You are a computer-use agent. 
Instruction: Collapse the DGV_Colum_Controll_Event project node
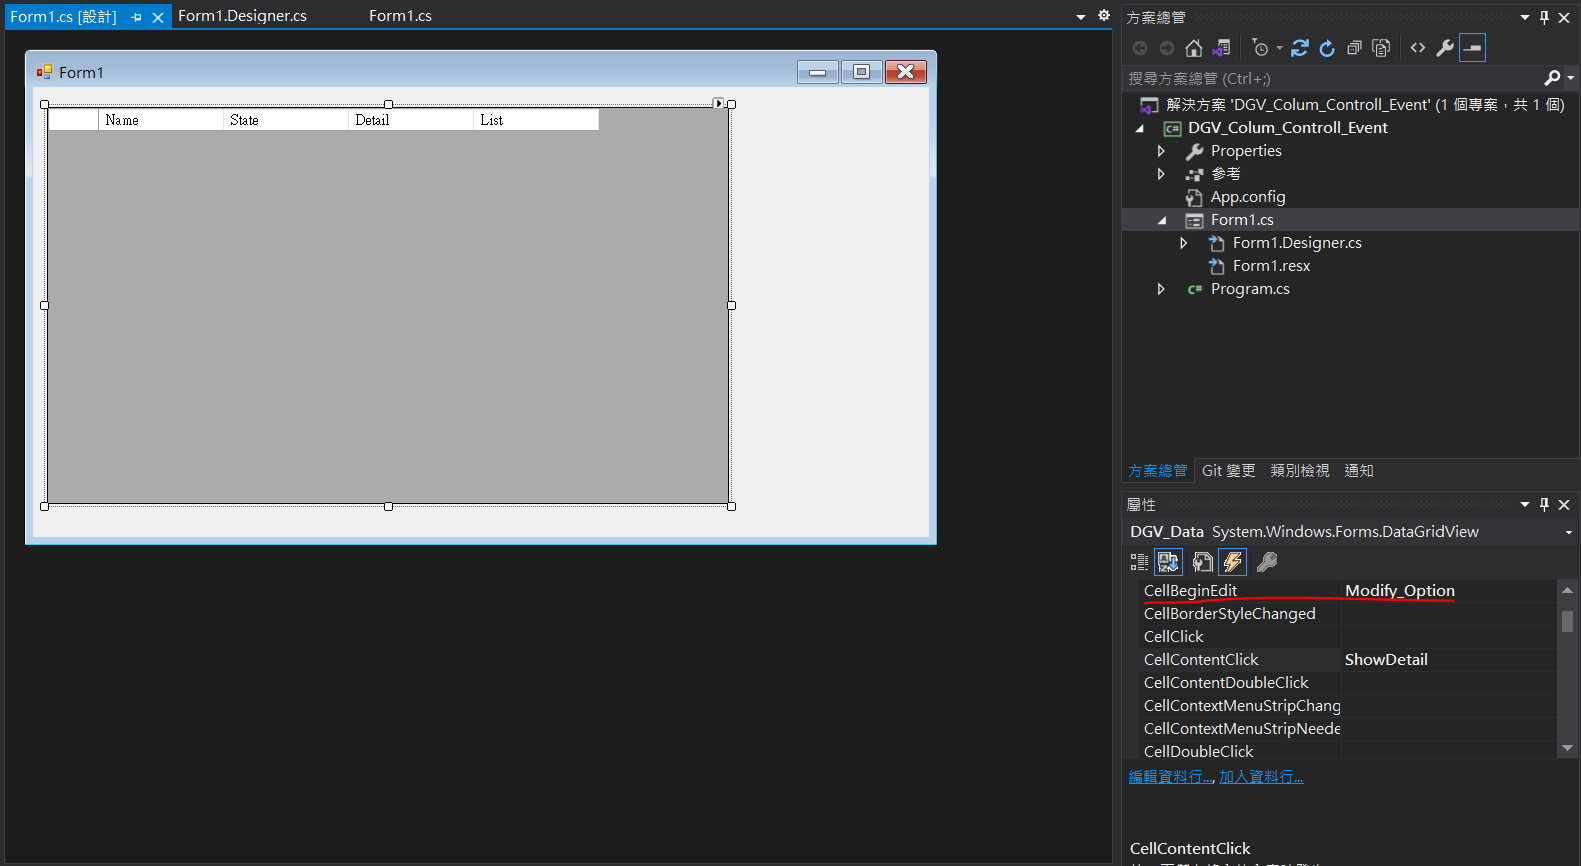1140,128
